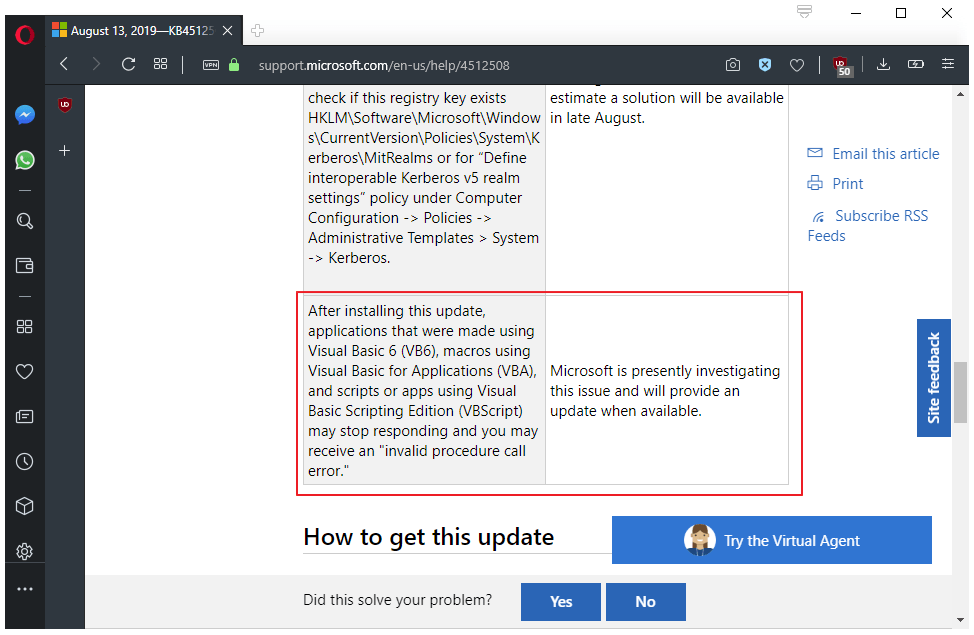Image resolution: width=974 pixels, height=635 pixels.
Task: Toggle the VPN badge in the address bar
Action: pos(210,64)
